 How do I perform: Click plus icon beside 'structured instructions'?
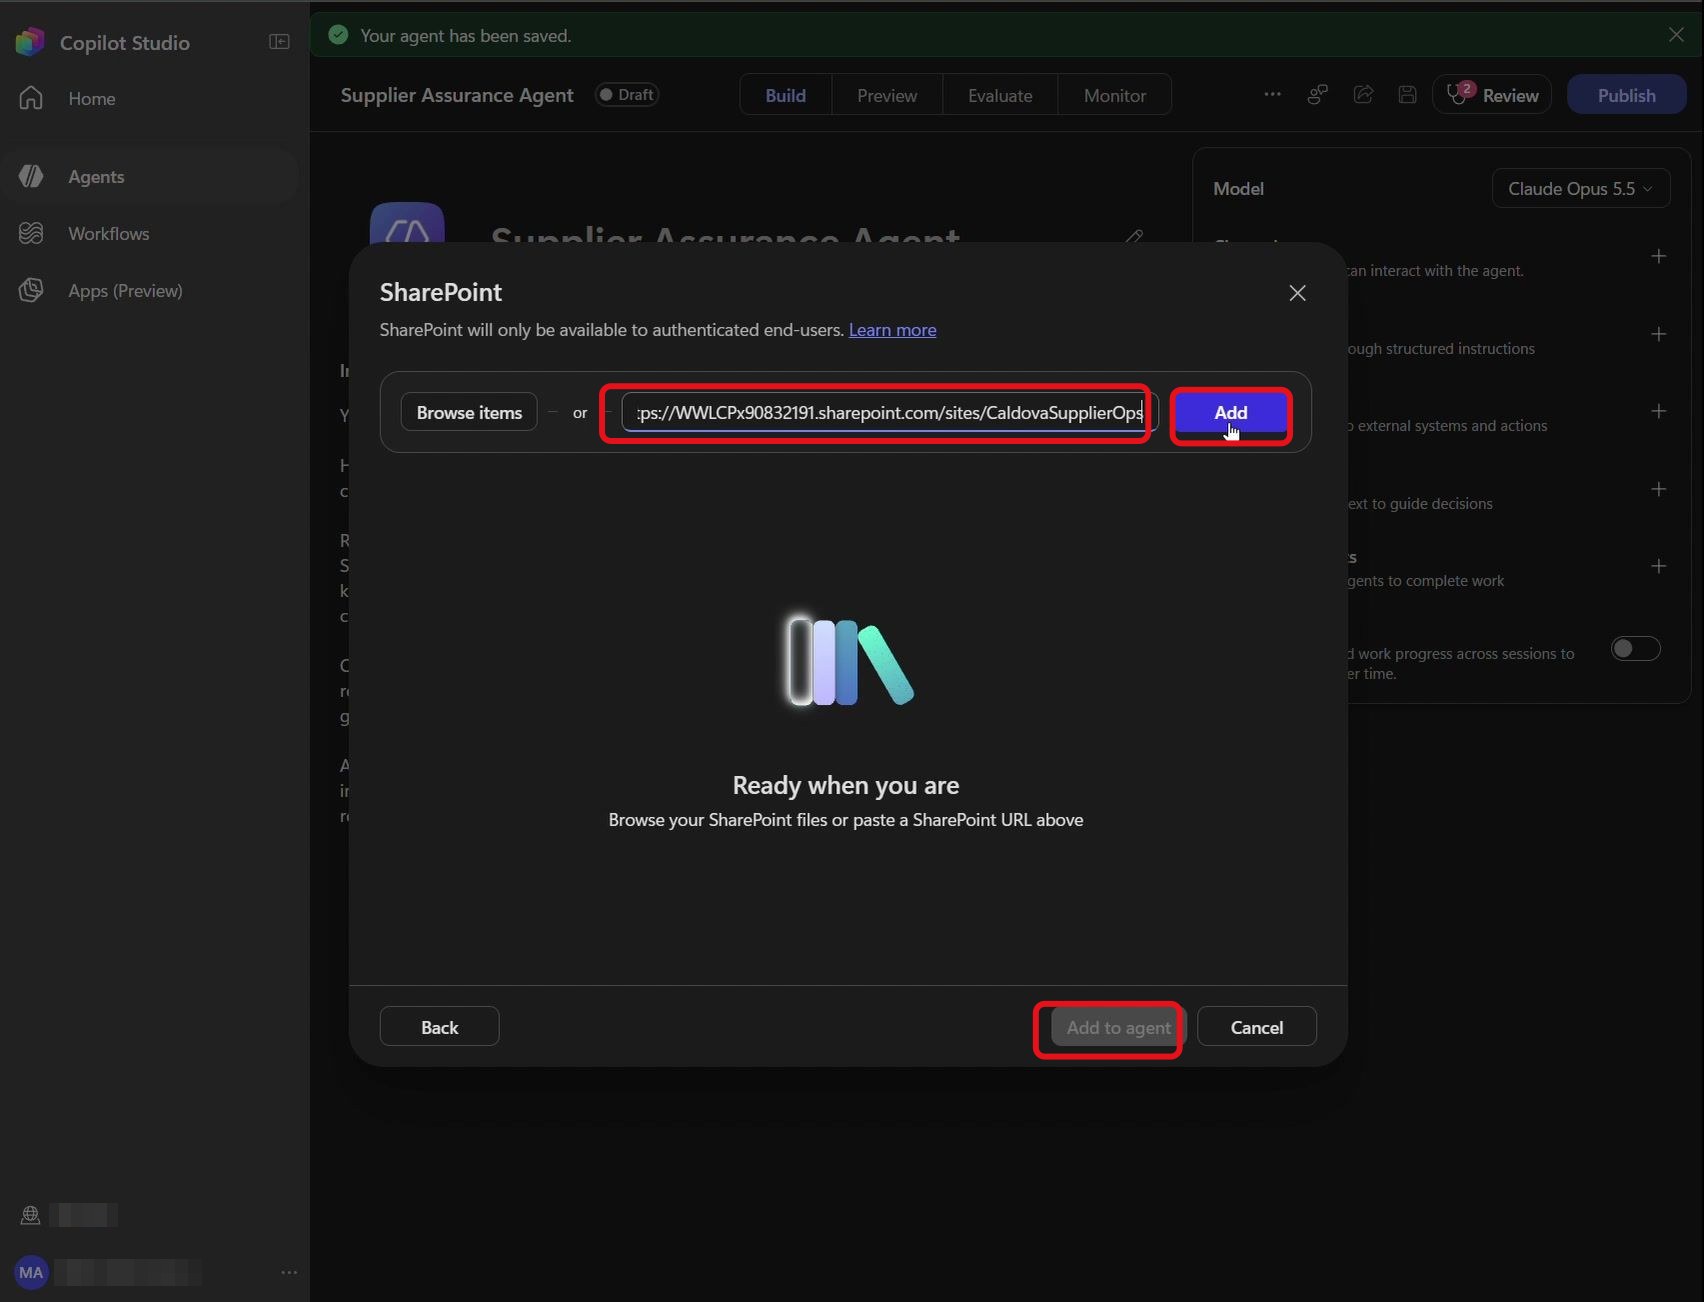tap(1658, 334)
